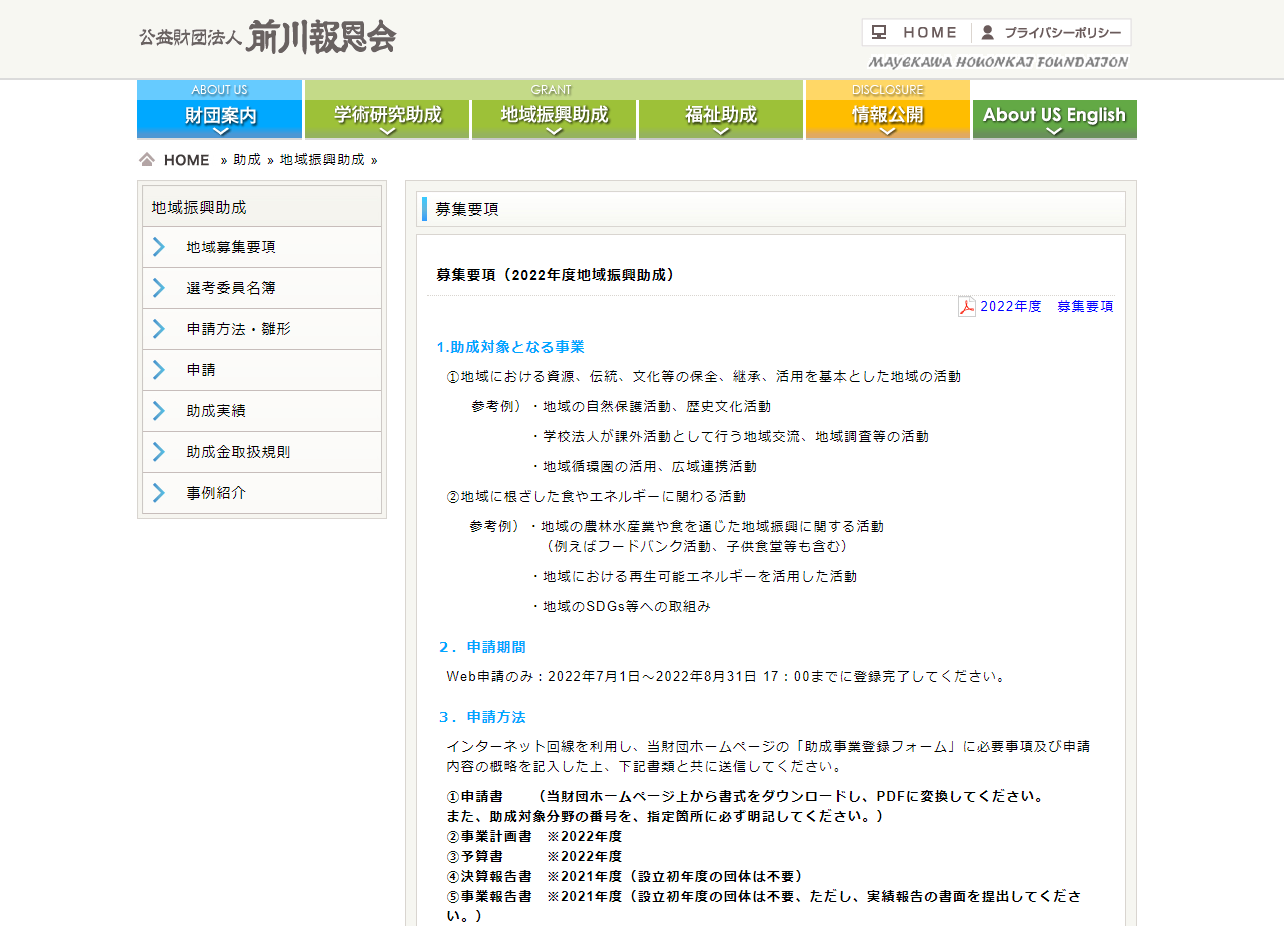
Task: Click the person icon beside プライバシーポリシー
Action: [988, 32]
